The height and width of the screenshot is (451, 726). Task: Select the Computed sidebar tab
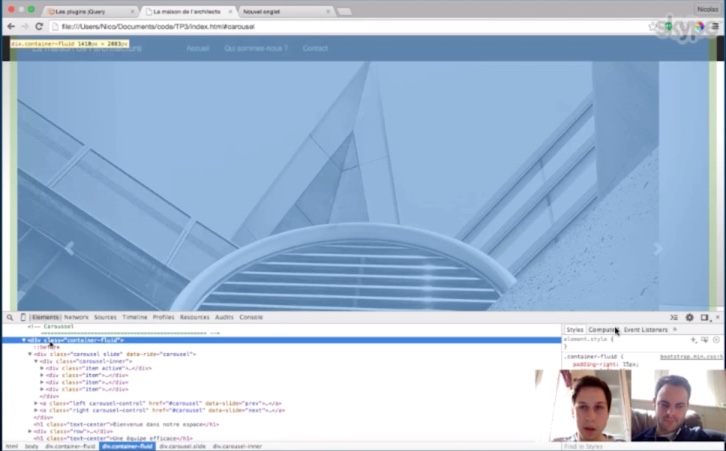click(x=602, y=330)
